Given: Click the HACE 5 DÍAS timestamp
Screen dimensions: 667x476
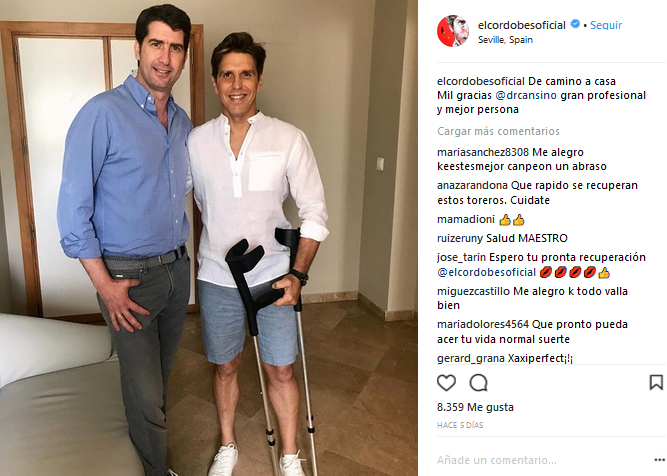Looking at the screenshot, I should pyautogui.click(x=460, y=425).
